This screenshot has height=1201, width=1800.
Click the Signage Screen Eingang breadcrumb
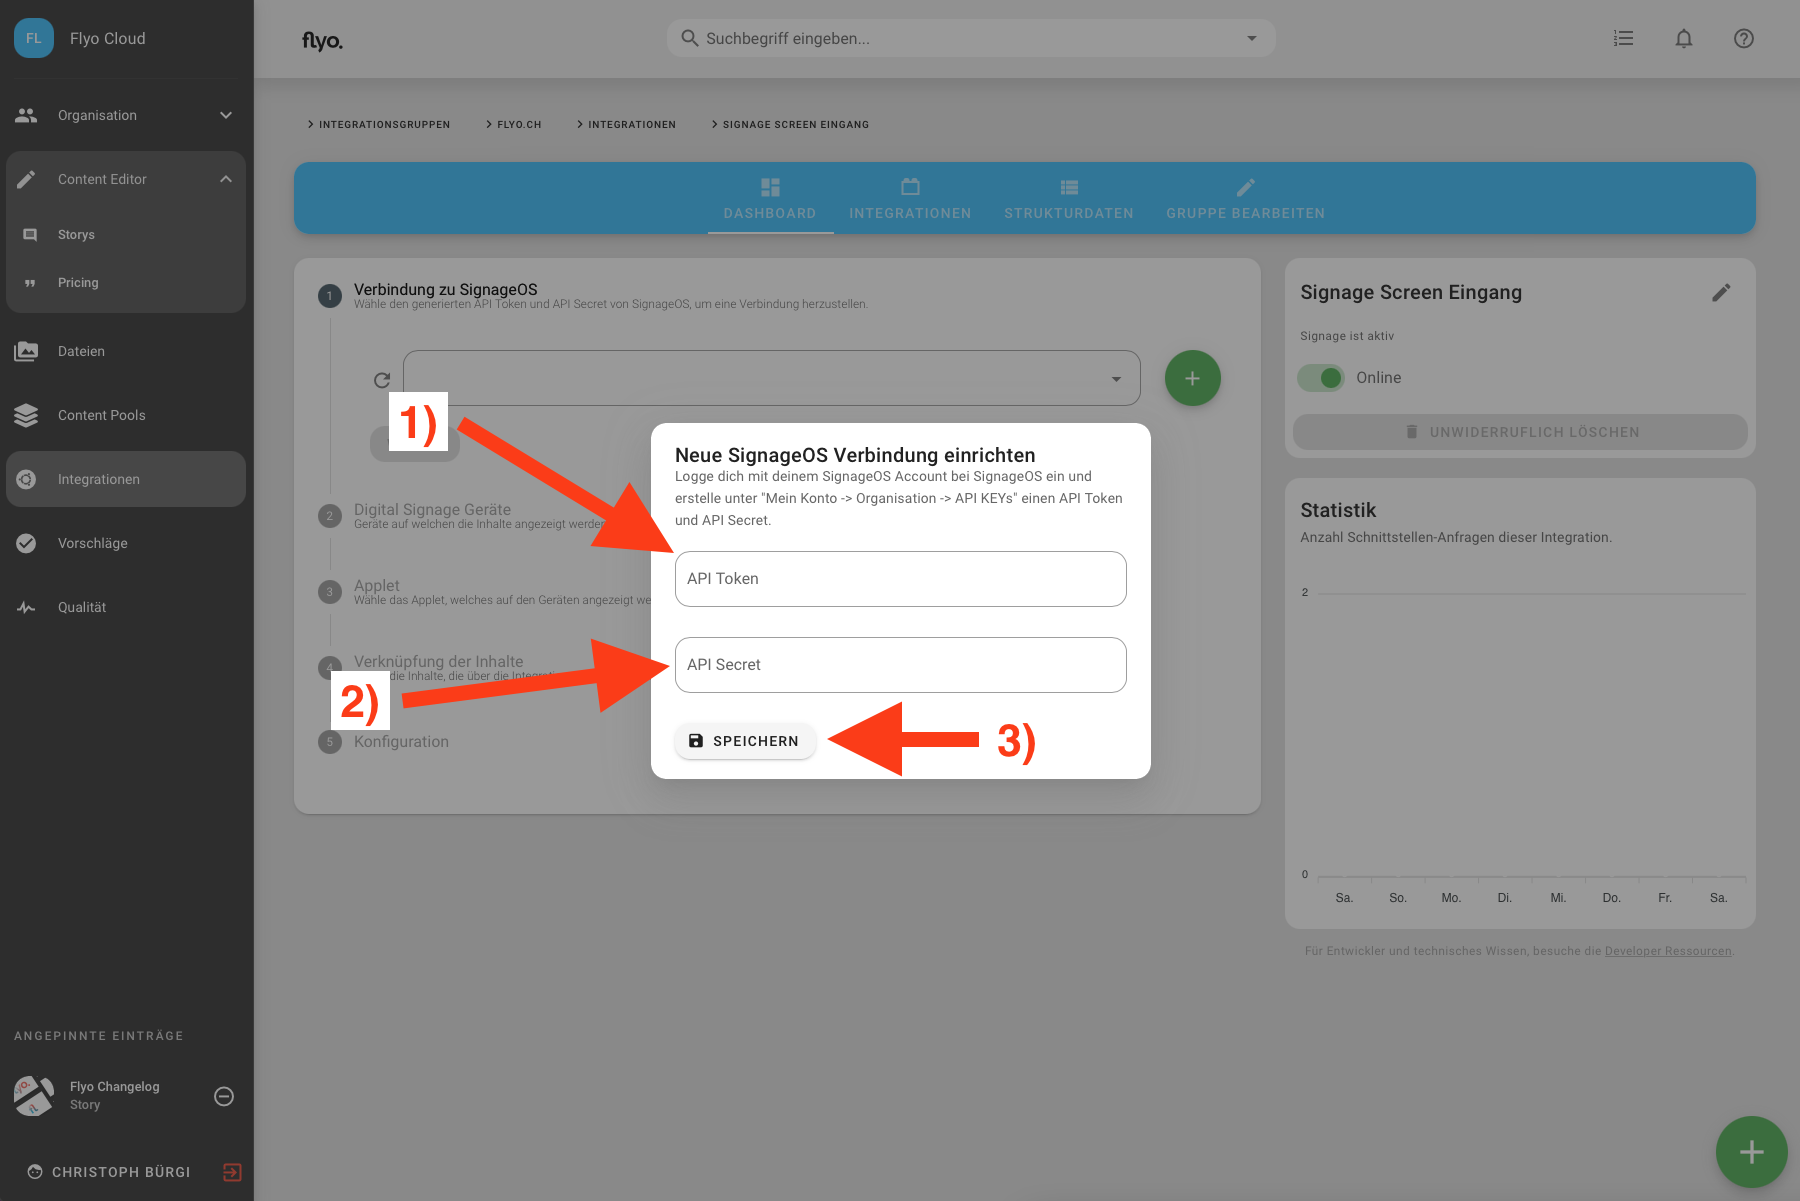coord(791,124)
